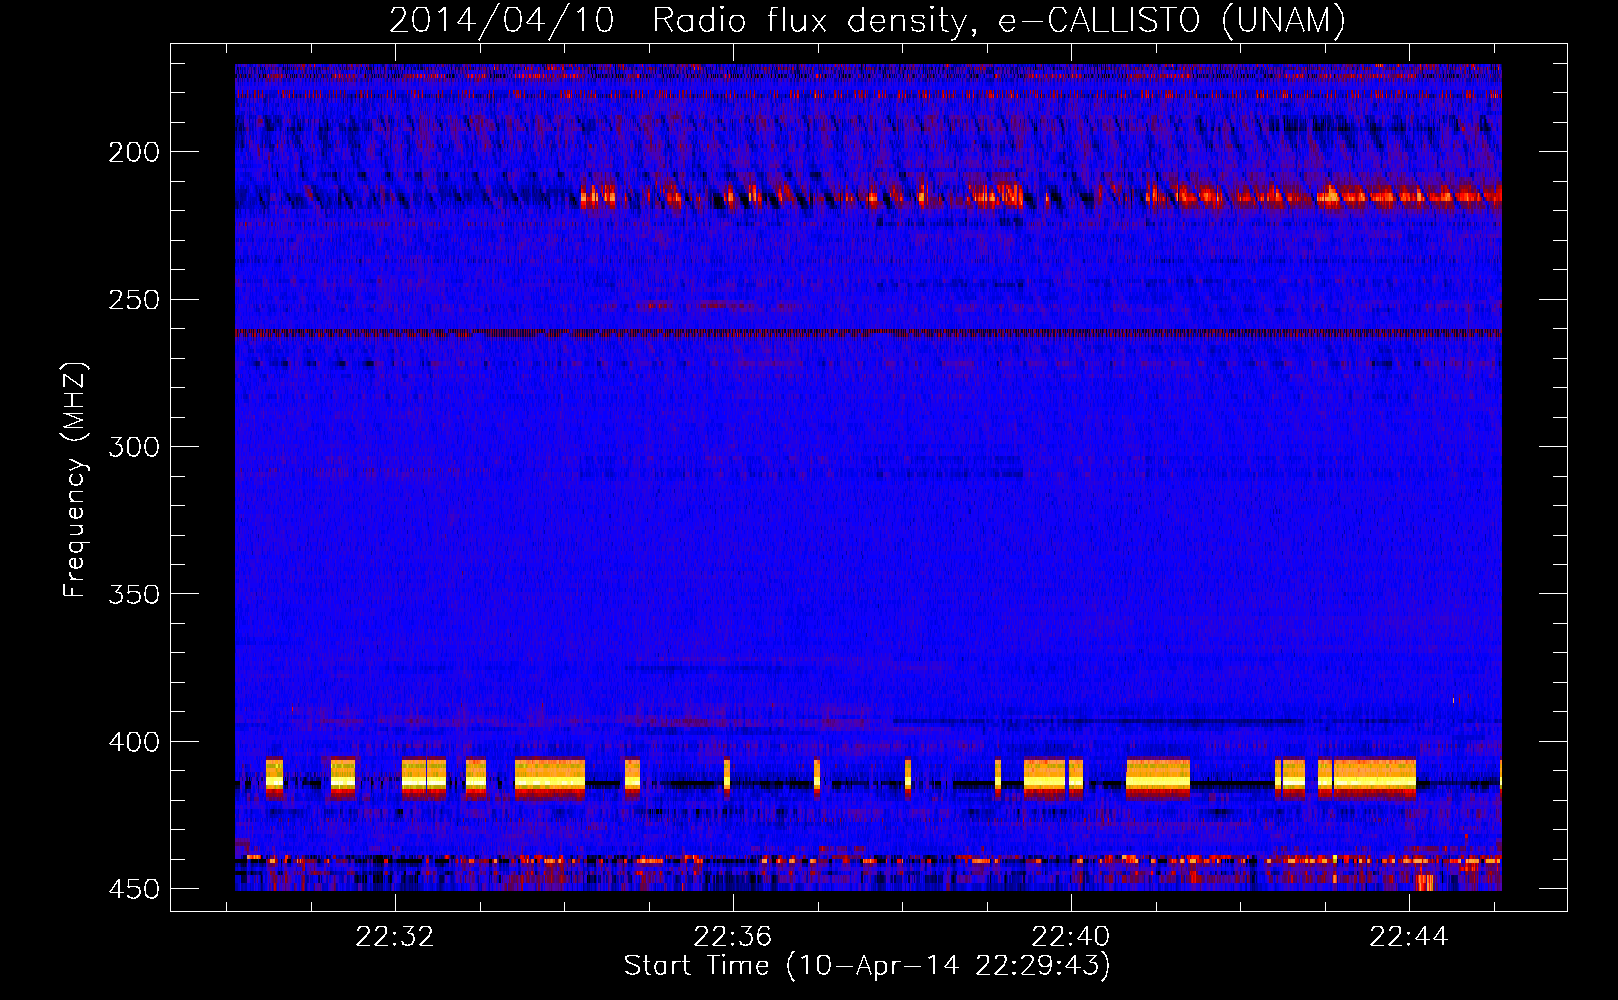The image size is (1618, 1000).
Task: Click the 250 frequency tick label
Action: 134,299
